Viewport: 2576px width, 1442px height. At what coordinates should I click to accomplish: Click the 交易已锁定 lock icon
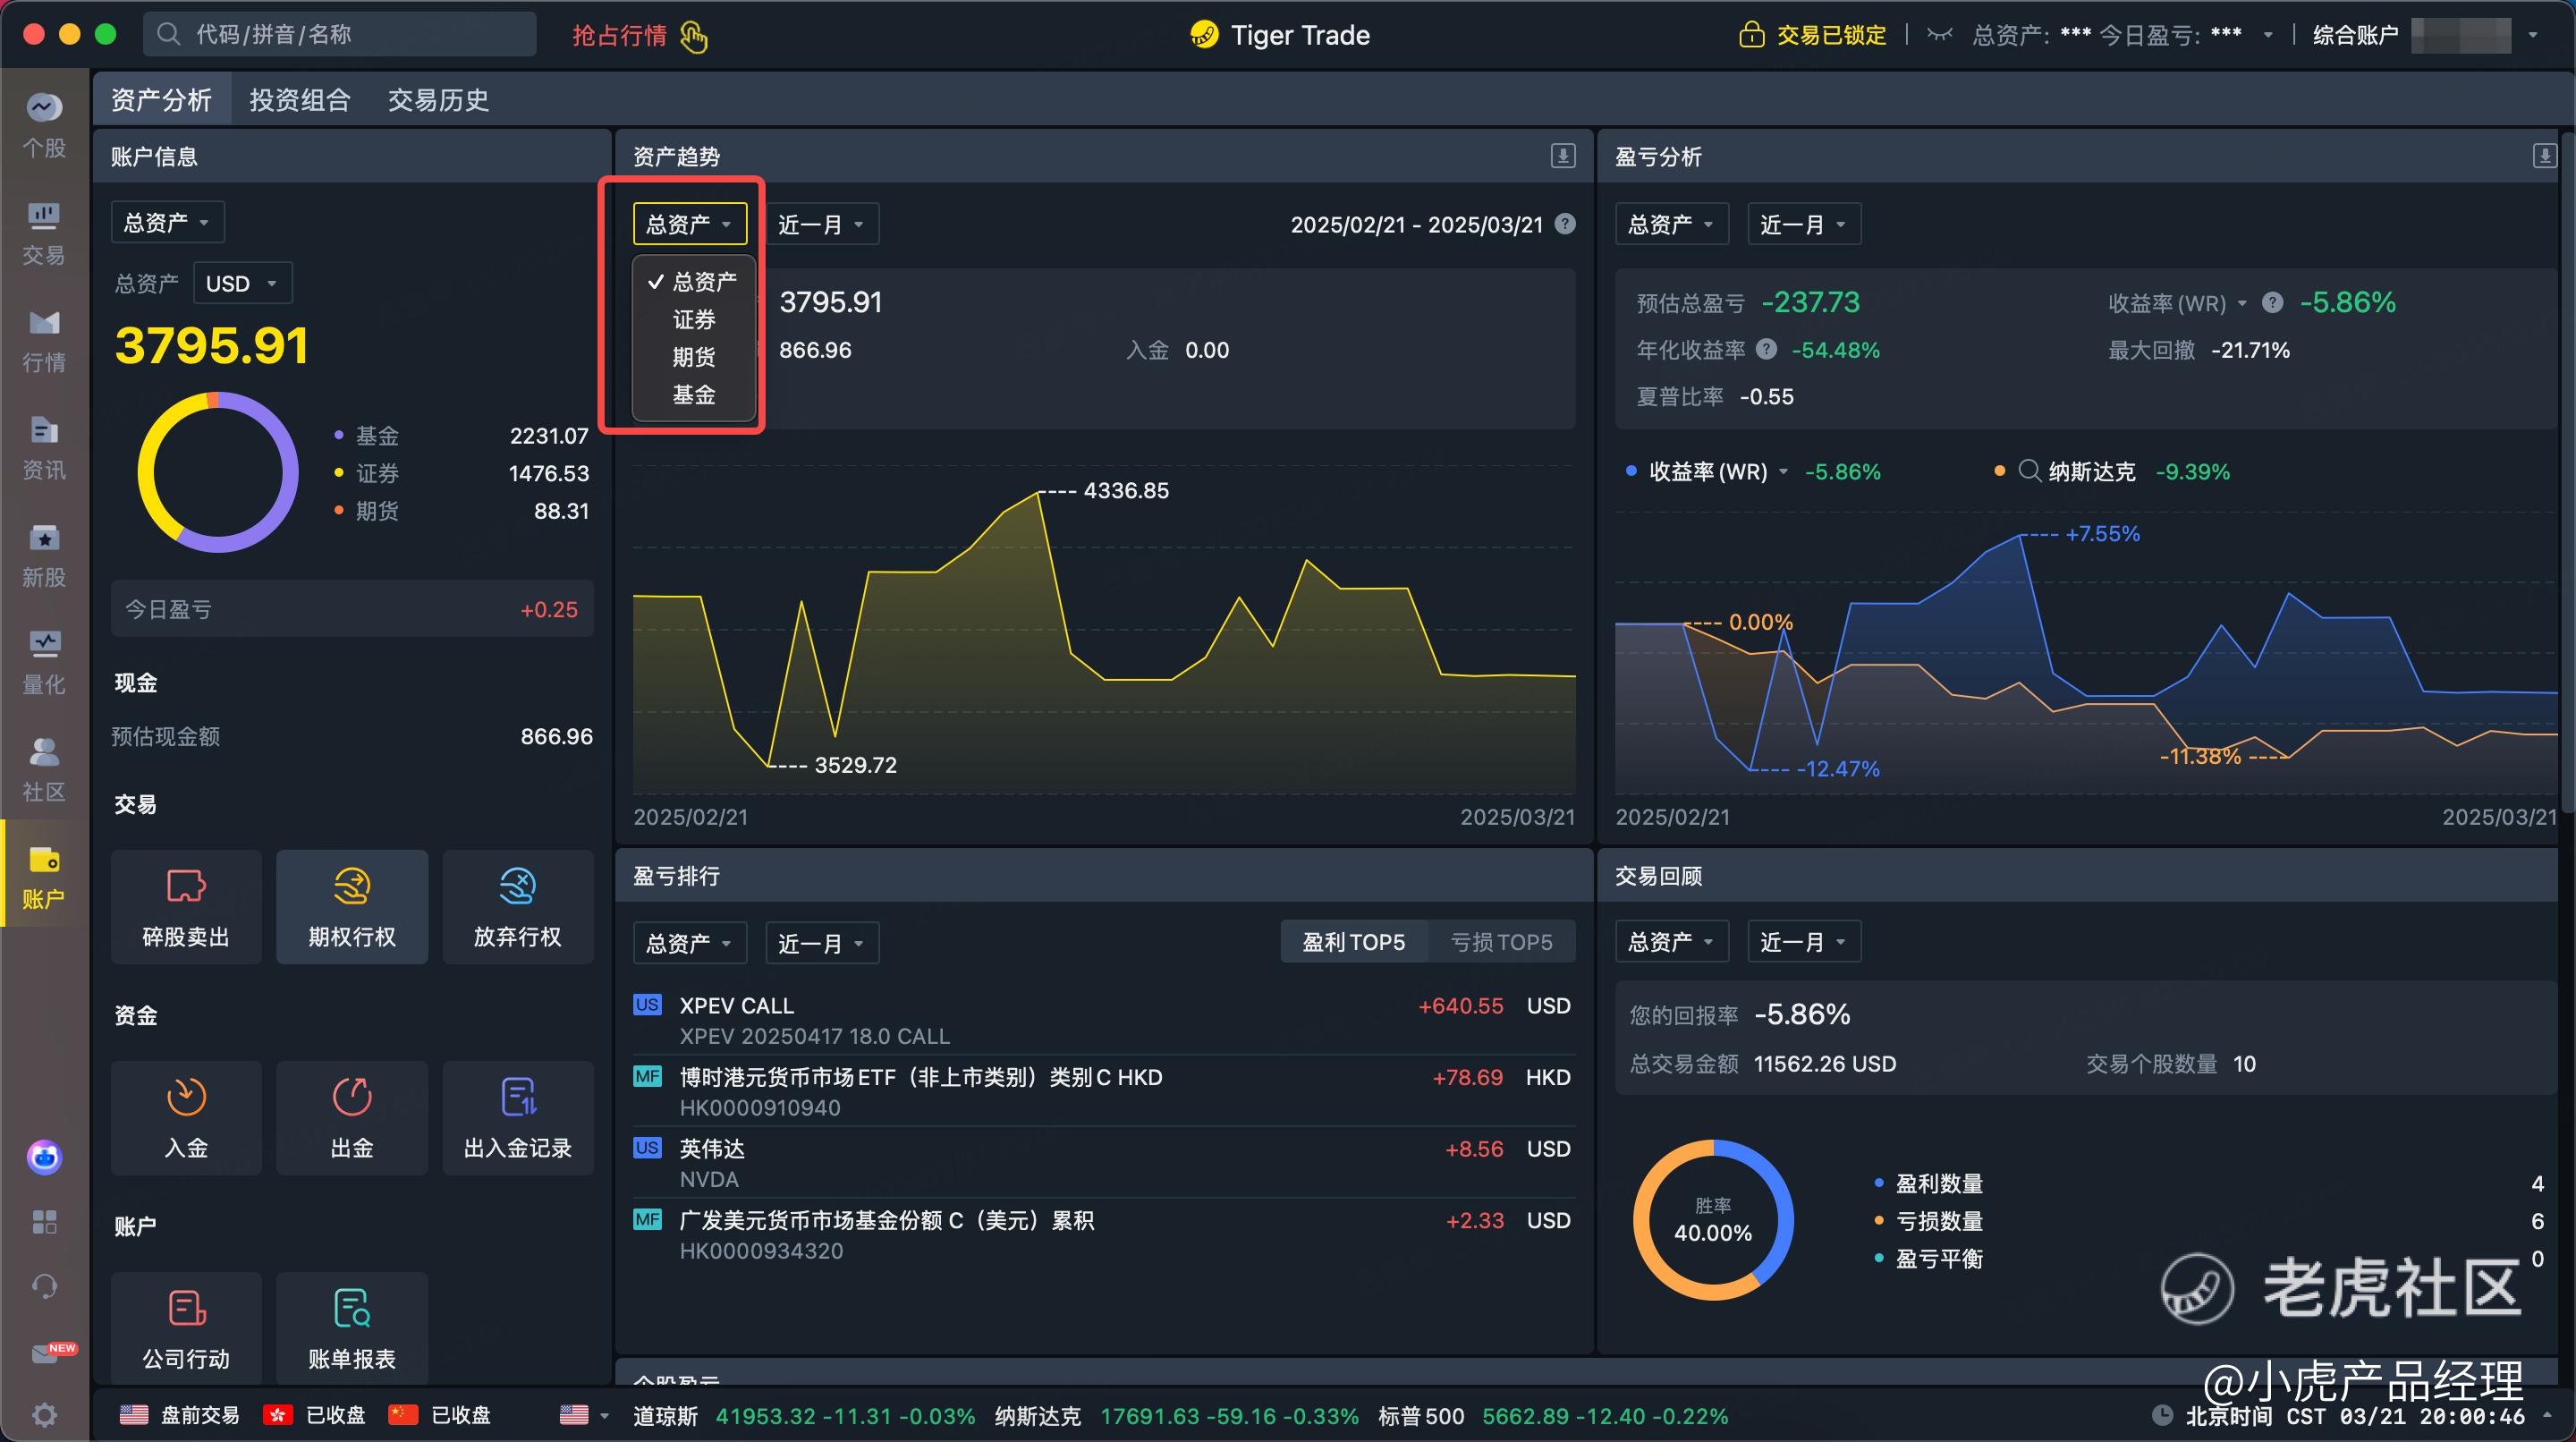point(1751,35)
